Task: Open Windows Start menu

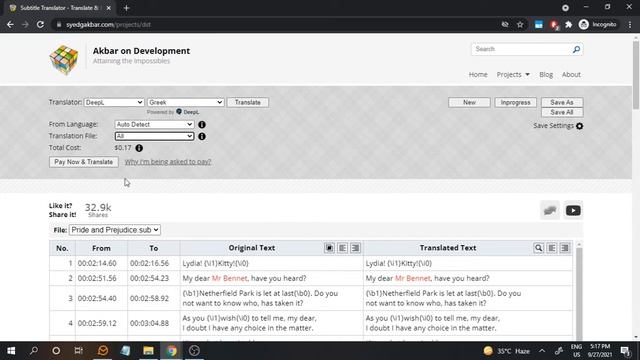Action: pos(11,351)
